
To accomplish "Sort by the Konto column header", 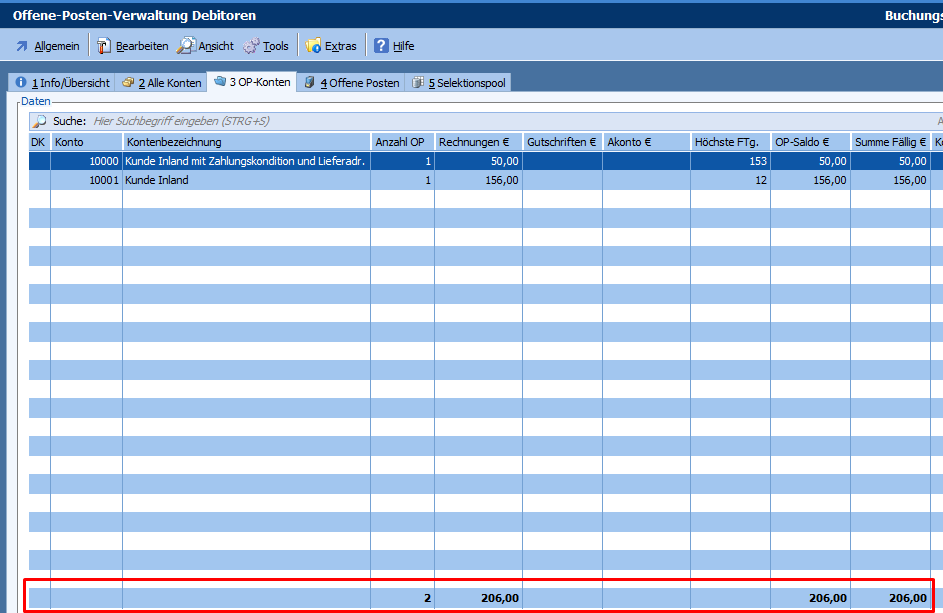I will 86,142.
